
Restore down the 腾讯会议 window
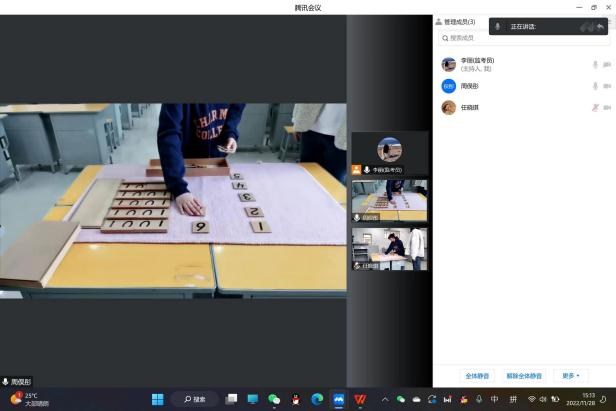click(x=594, y=7)
